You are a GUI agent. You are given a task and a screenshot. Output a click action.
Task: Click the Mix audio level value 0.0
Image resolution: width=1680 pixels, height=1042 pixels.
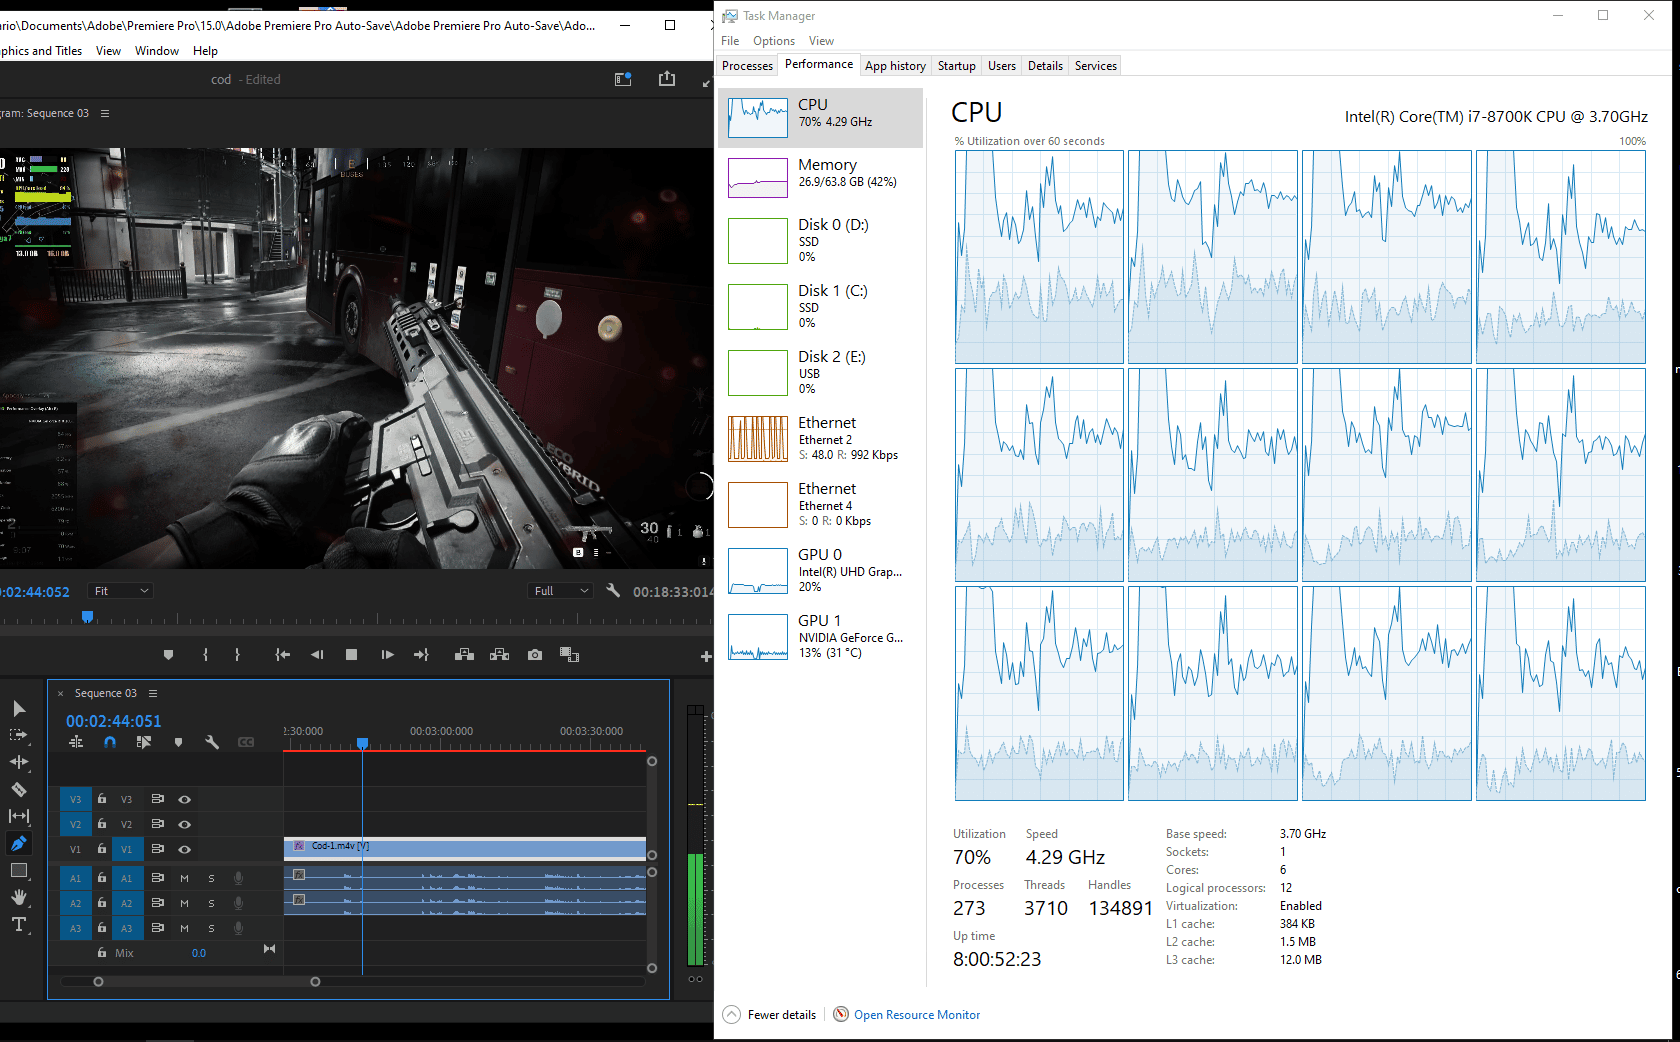(199, 953)
